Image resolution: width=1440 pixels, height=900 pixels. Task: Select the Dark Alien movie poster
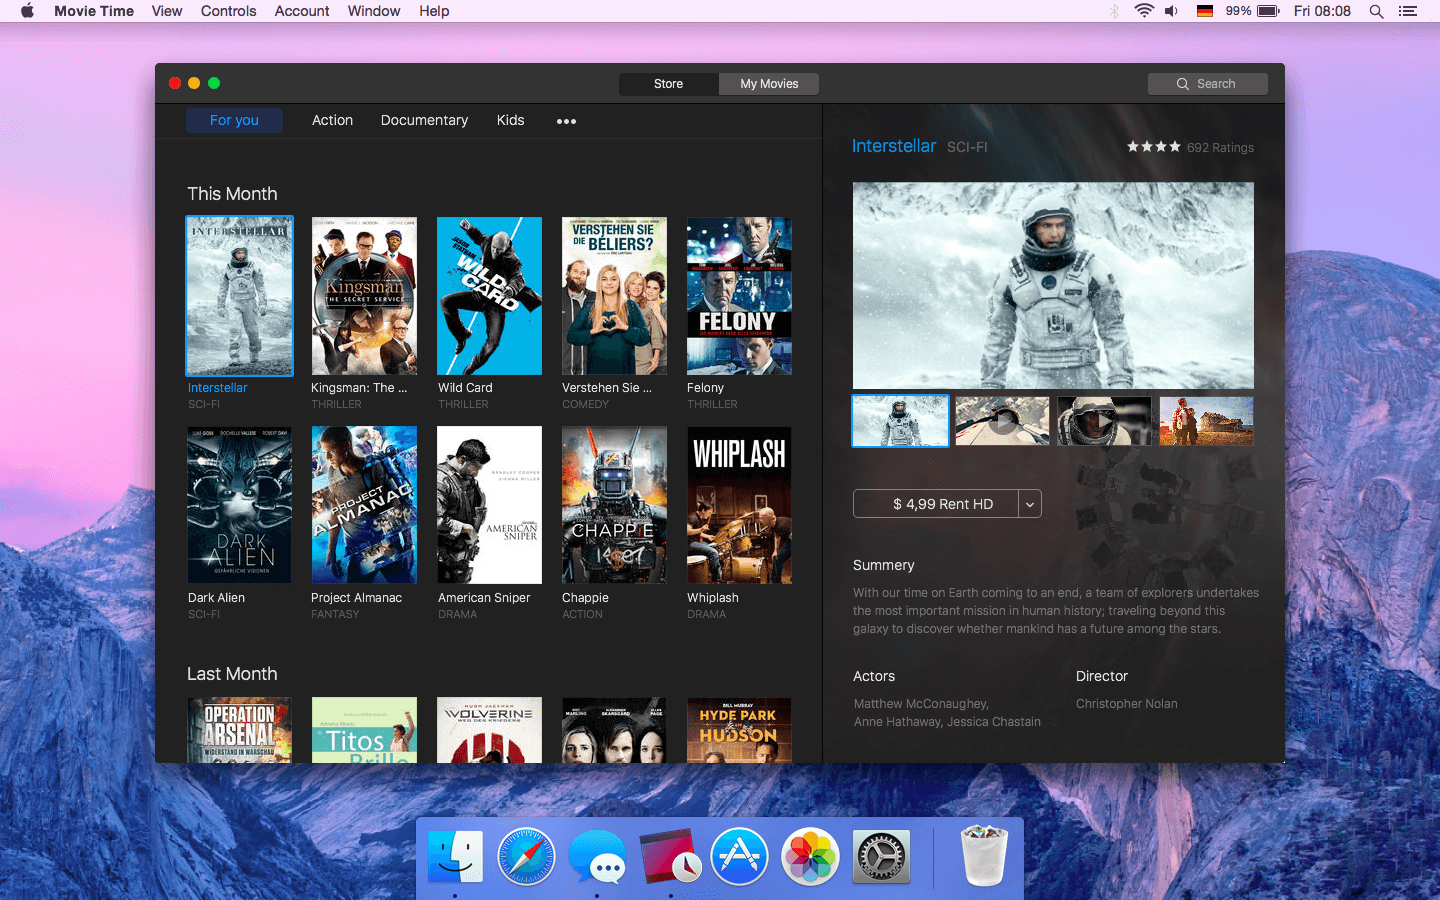click(240, 505)
